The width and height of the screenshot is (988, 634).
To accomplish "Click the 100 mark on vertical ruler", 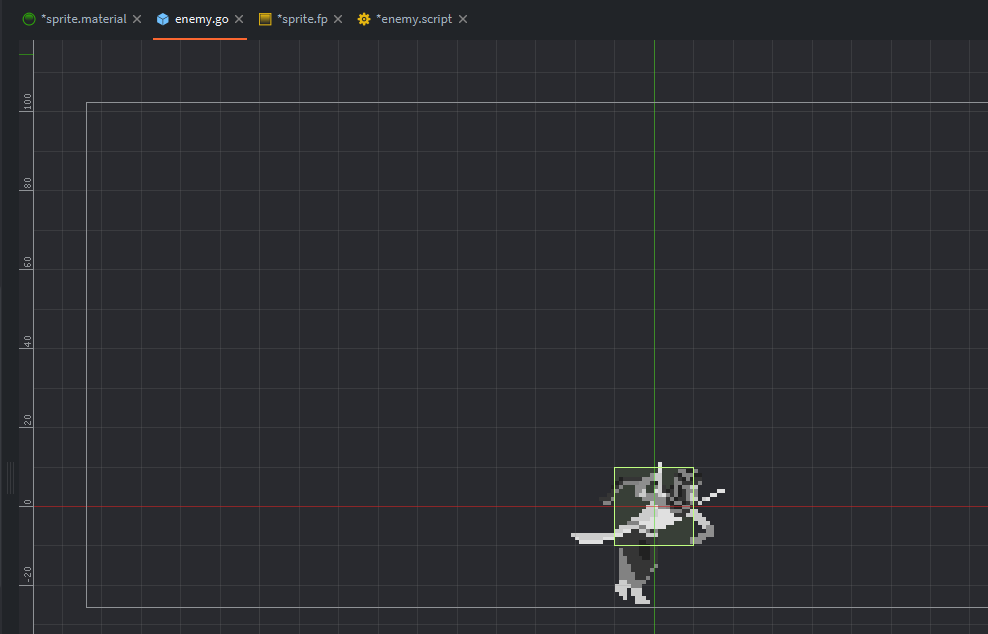I will tap(28, 105).
